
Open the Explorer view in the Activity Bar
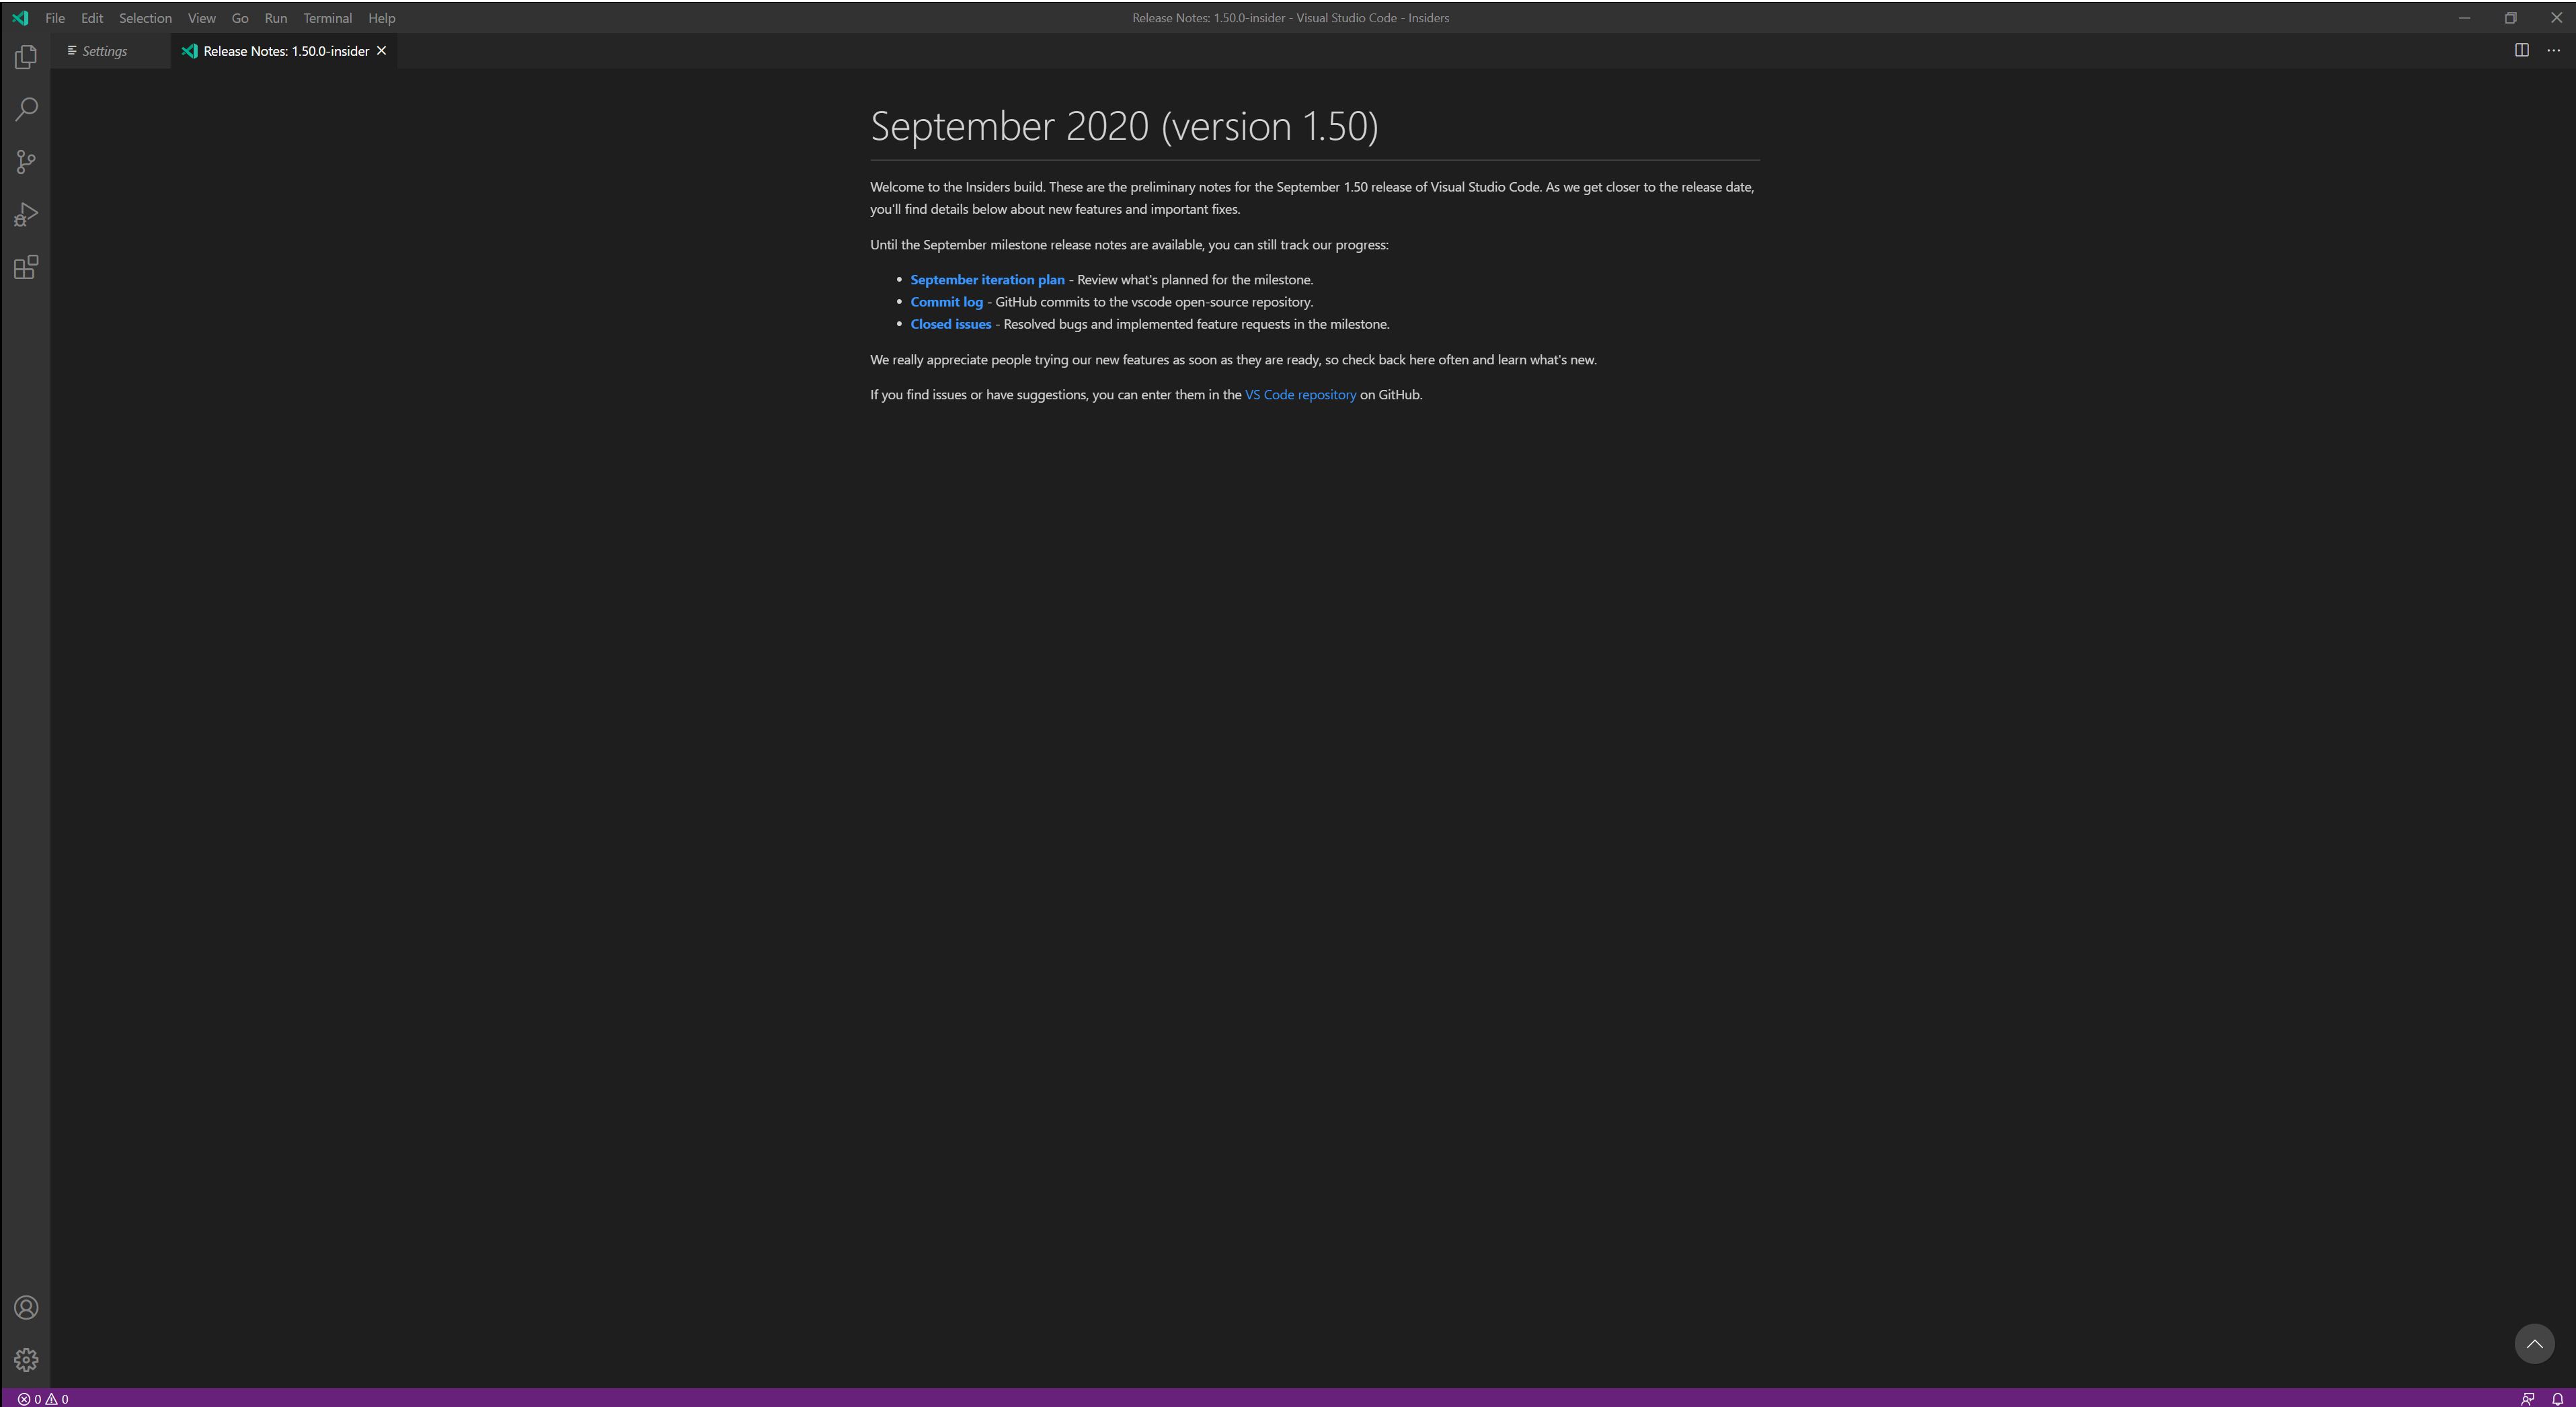pyautogui.click(x=25, y=57)
